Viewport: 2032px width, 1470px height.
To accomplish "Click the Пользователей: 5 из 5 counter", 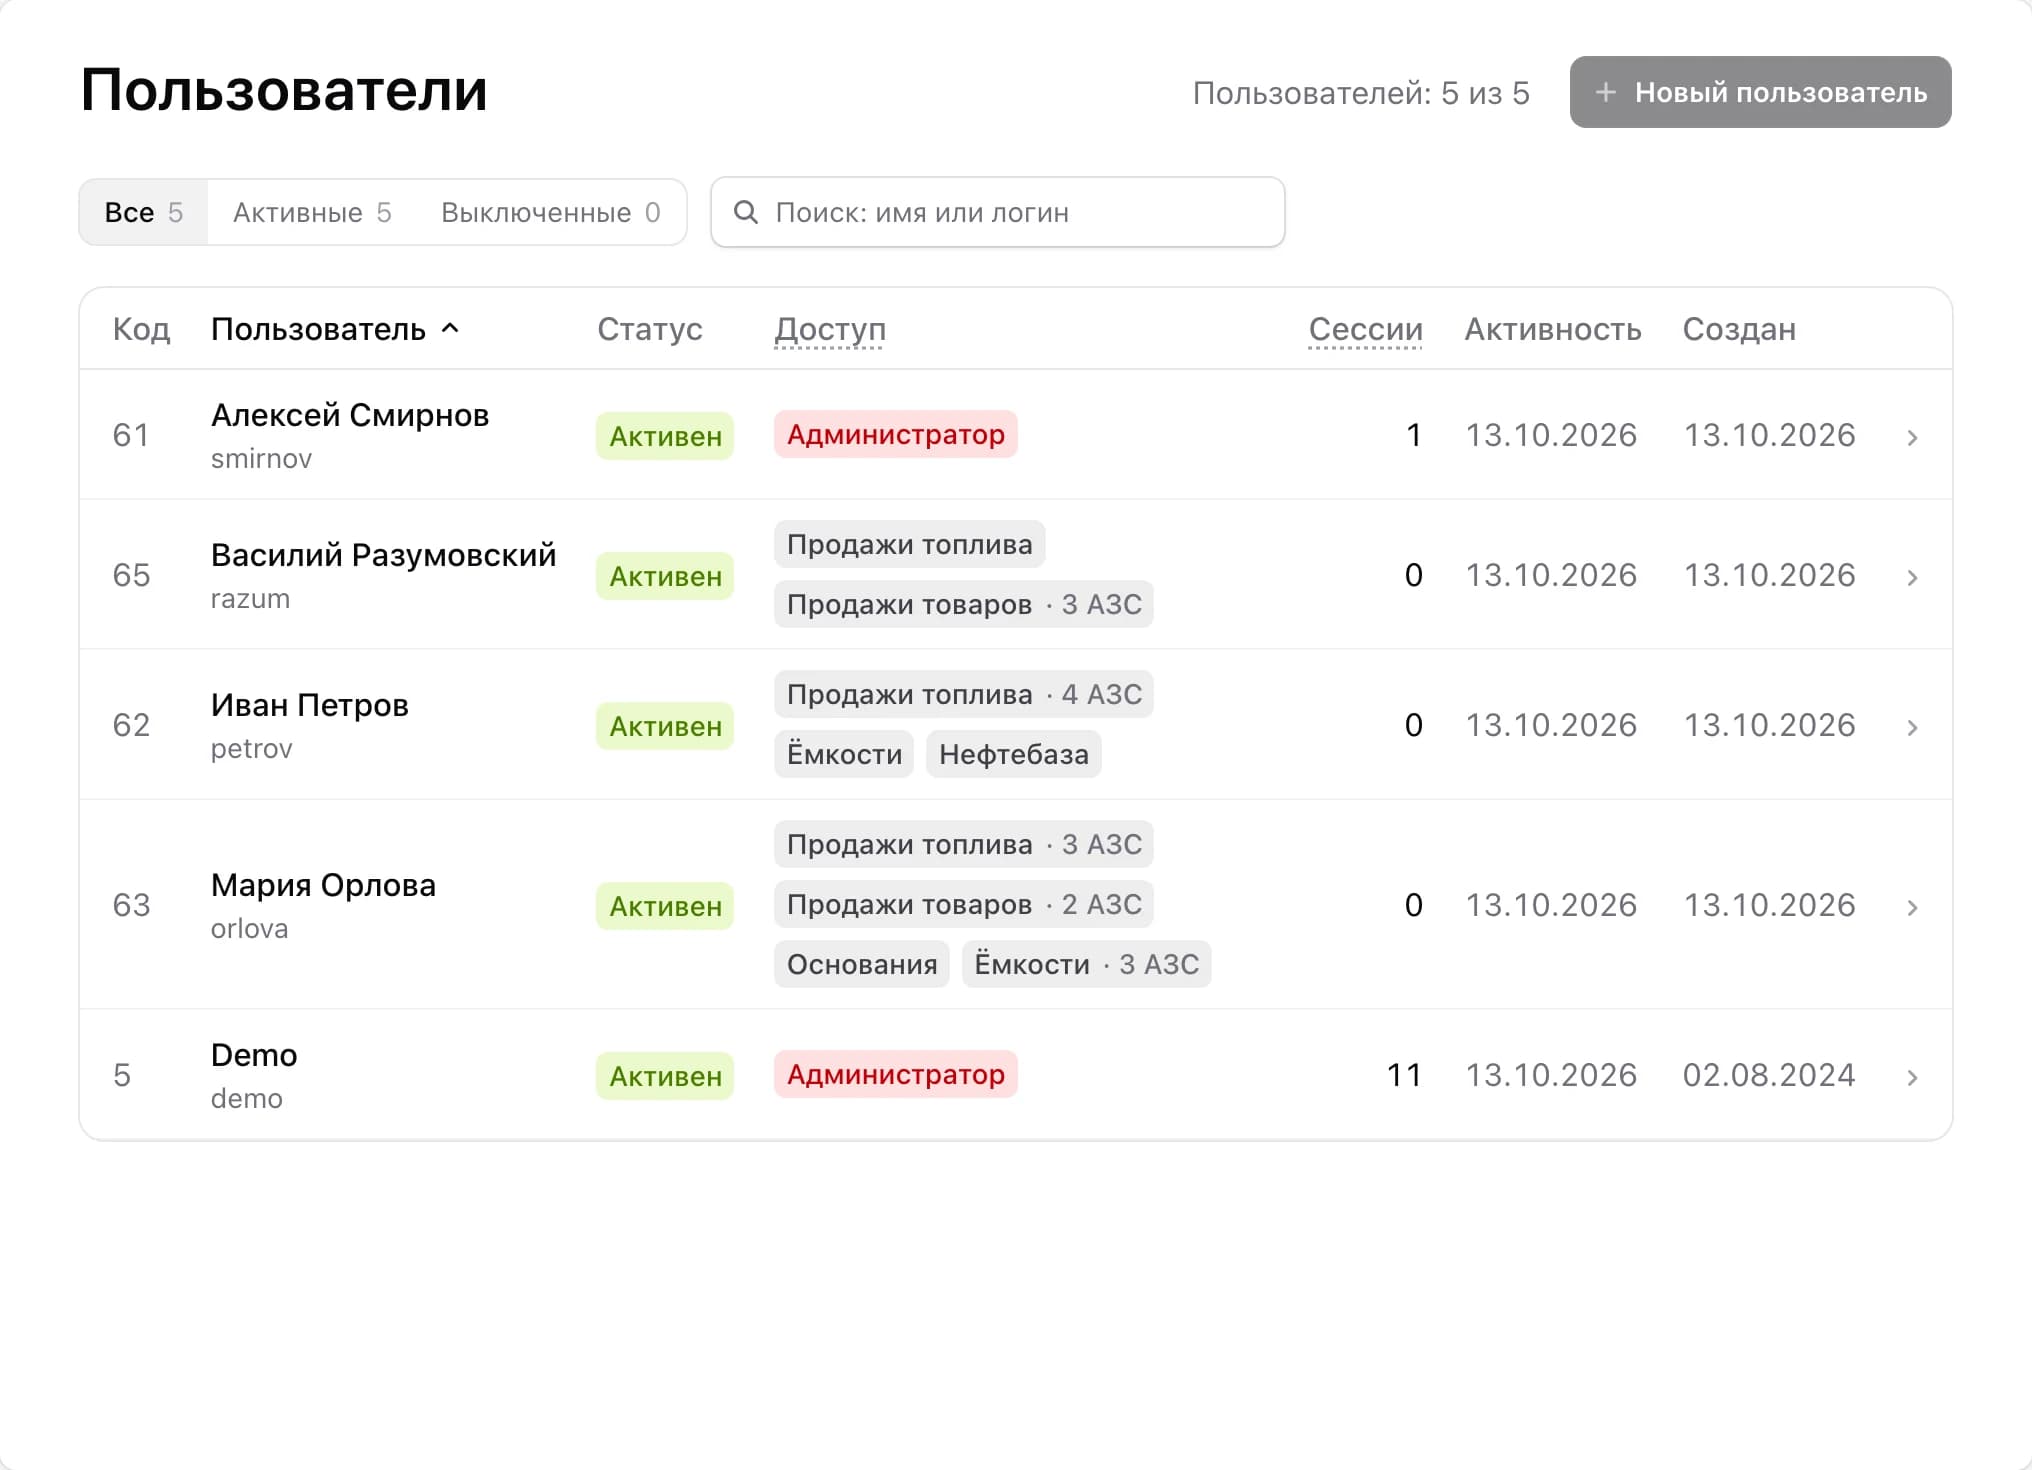I will [1361, 93].
